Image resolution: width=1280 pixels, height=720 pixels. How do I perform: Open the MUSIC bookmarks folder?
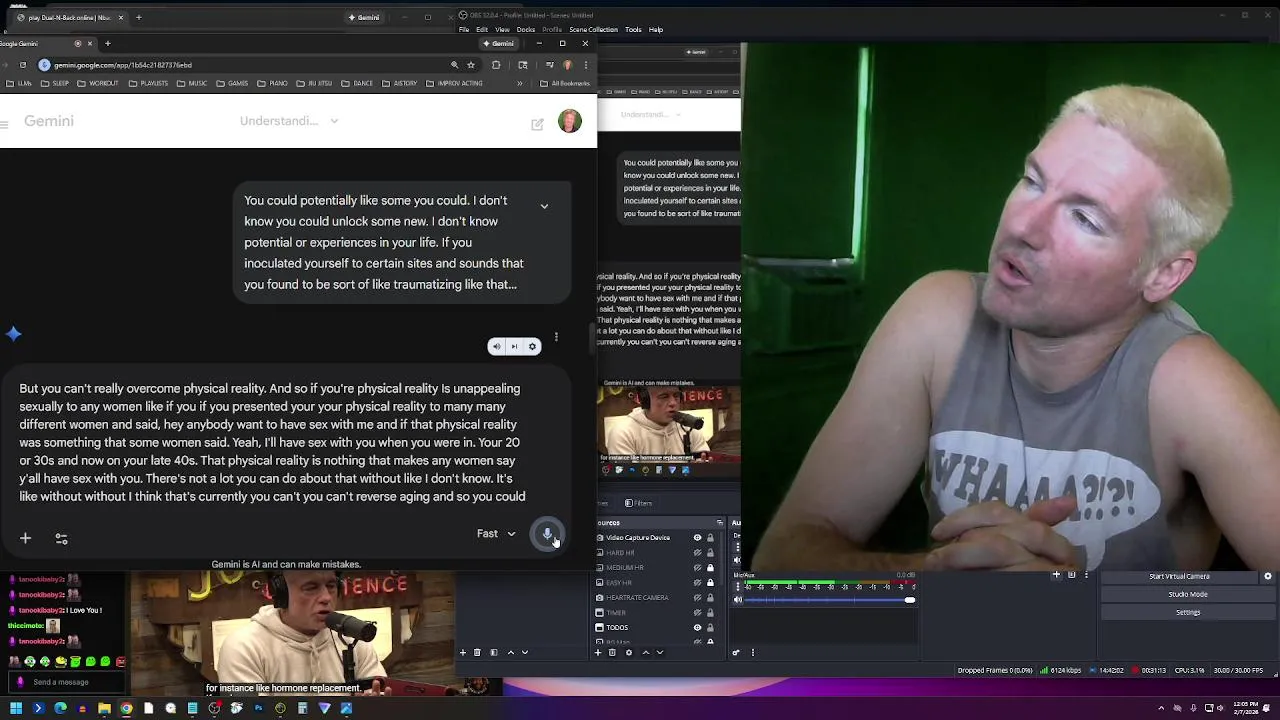pyautogui.click(x=192, y=83)
